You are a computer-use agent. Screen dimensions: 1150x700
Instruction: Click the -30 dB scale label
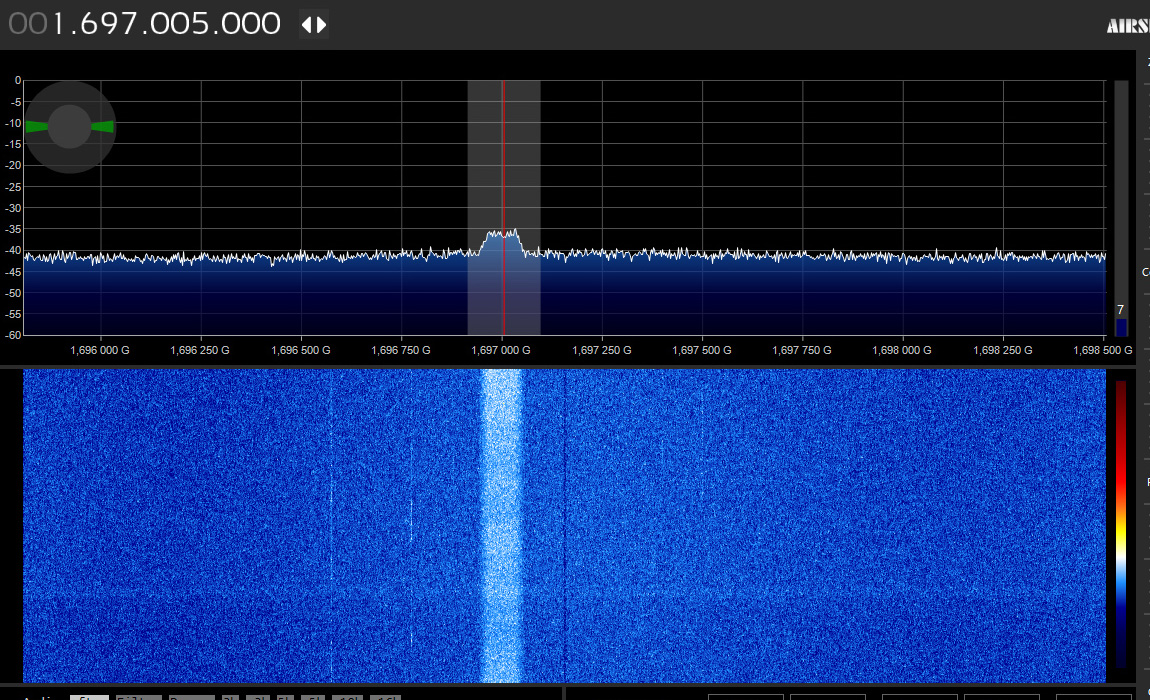tap(13, 208)
